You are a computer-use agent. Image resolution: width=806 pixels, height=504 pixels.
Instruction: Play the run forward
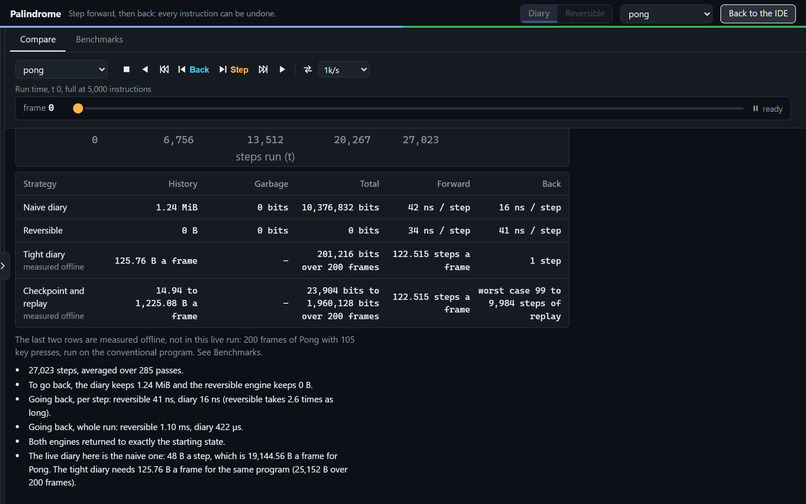point(282,69)
